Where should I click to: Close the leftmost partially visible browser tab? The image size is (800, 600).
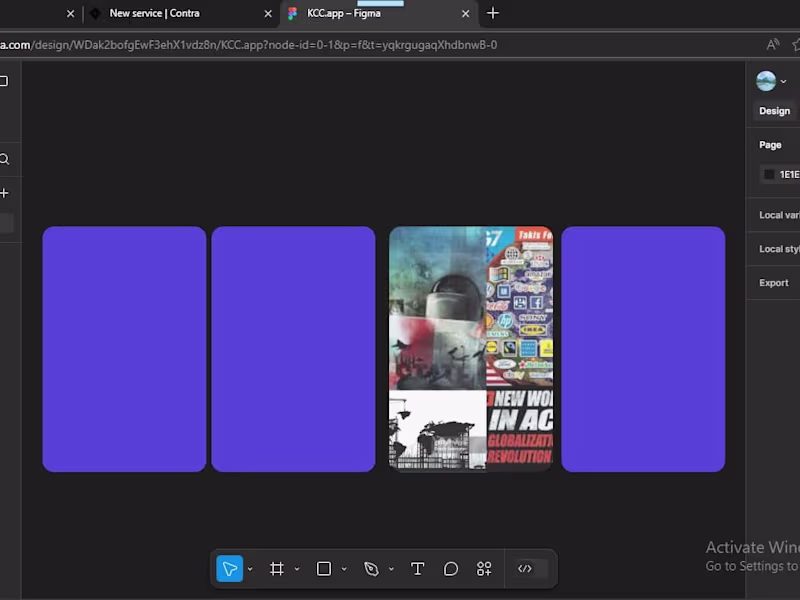[x=70, y=14]
